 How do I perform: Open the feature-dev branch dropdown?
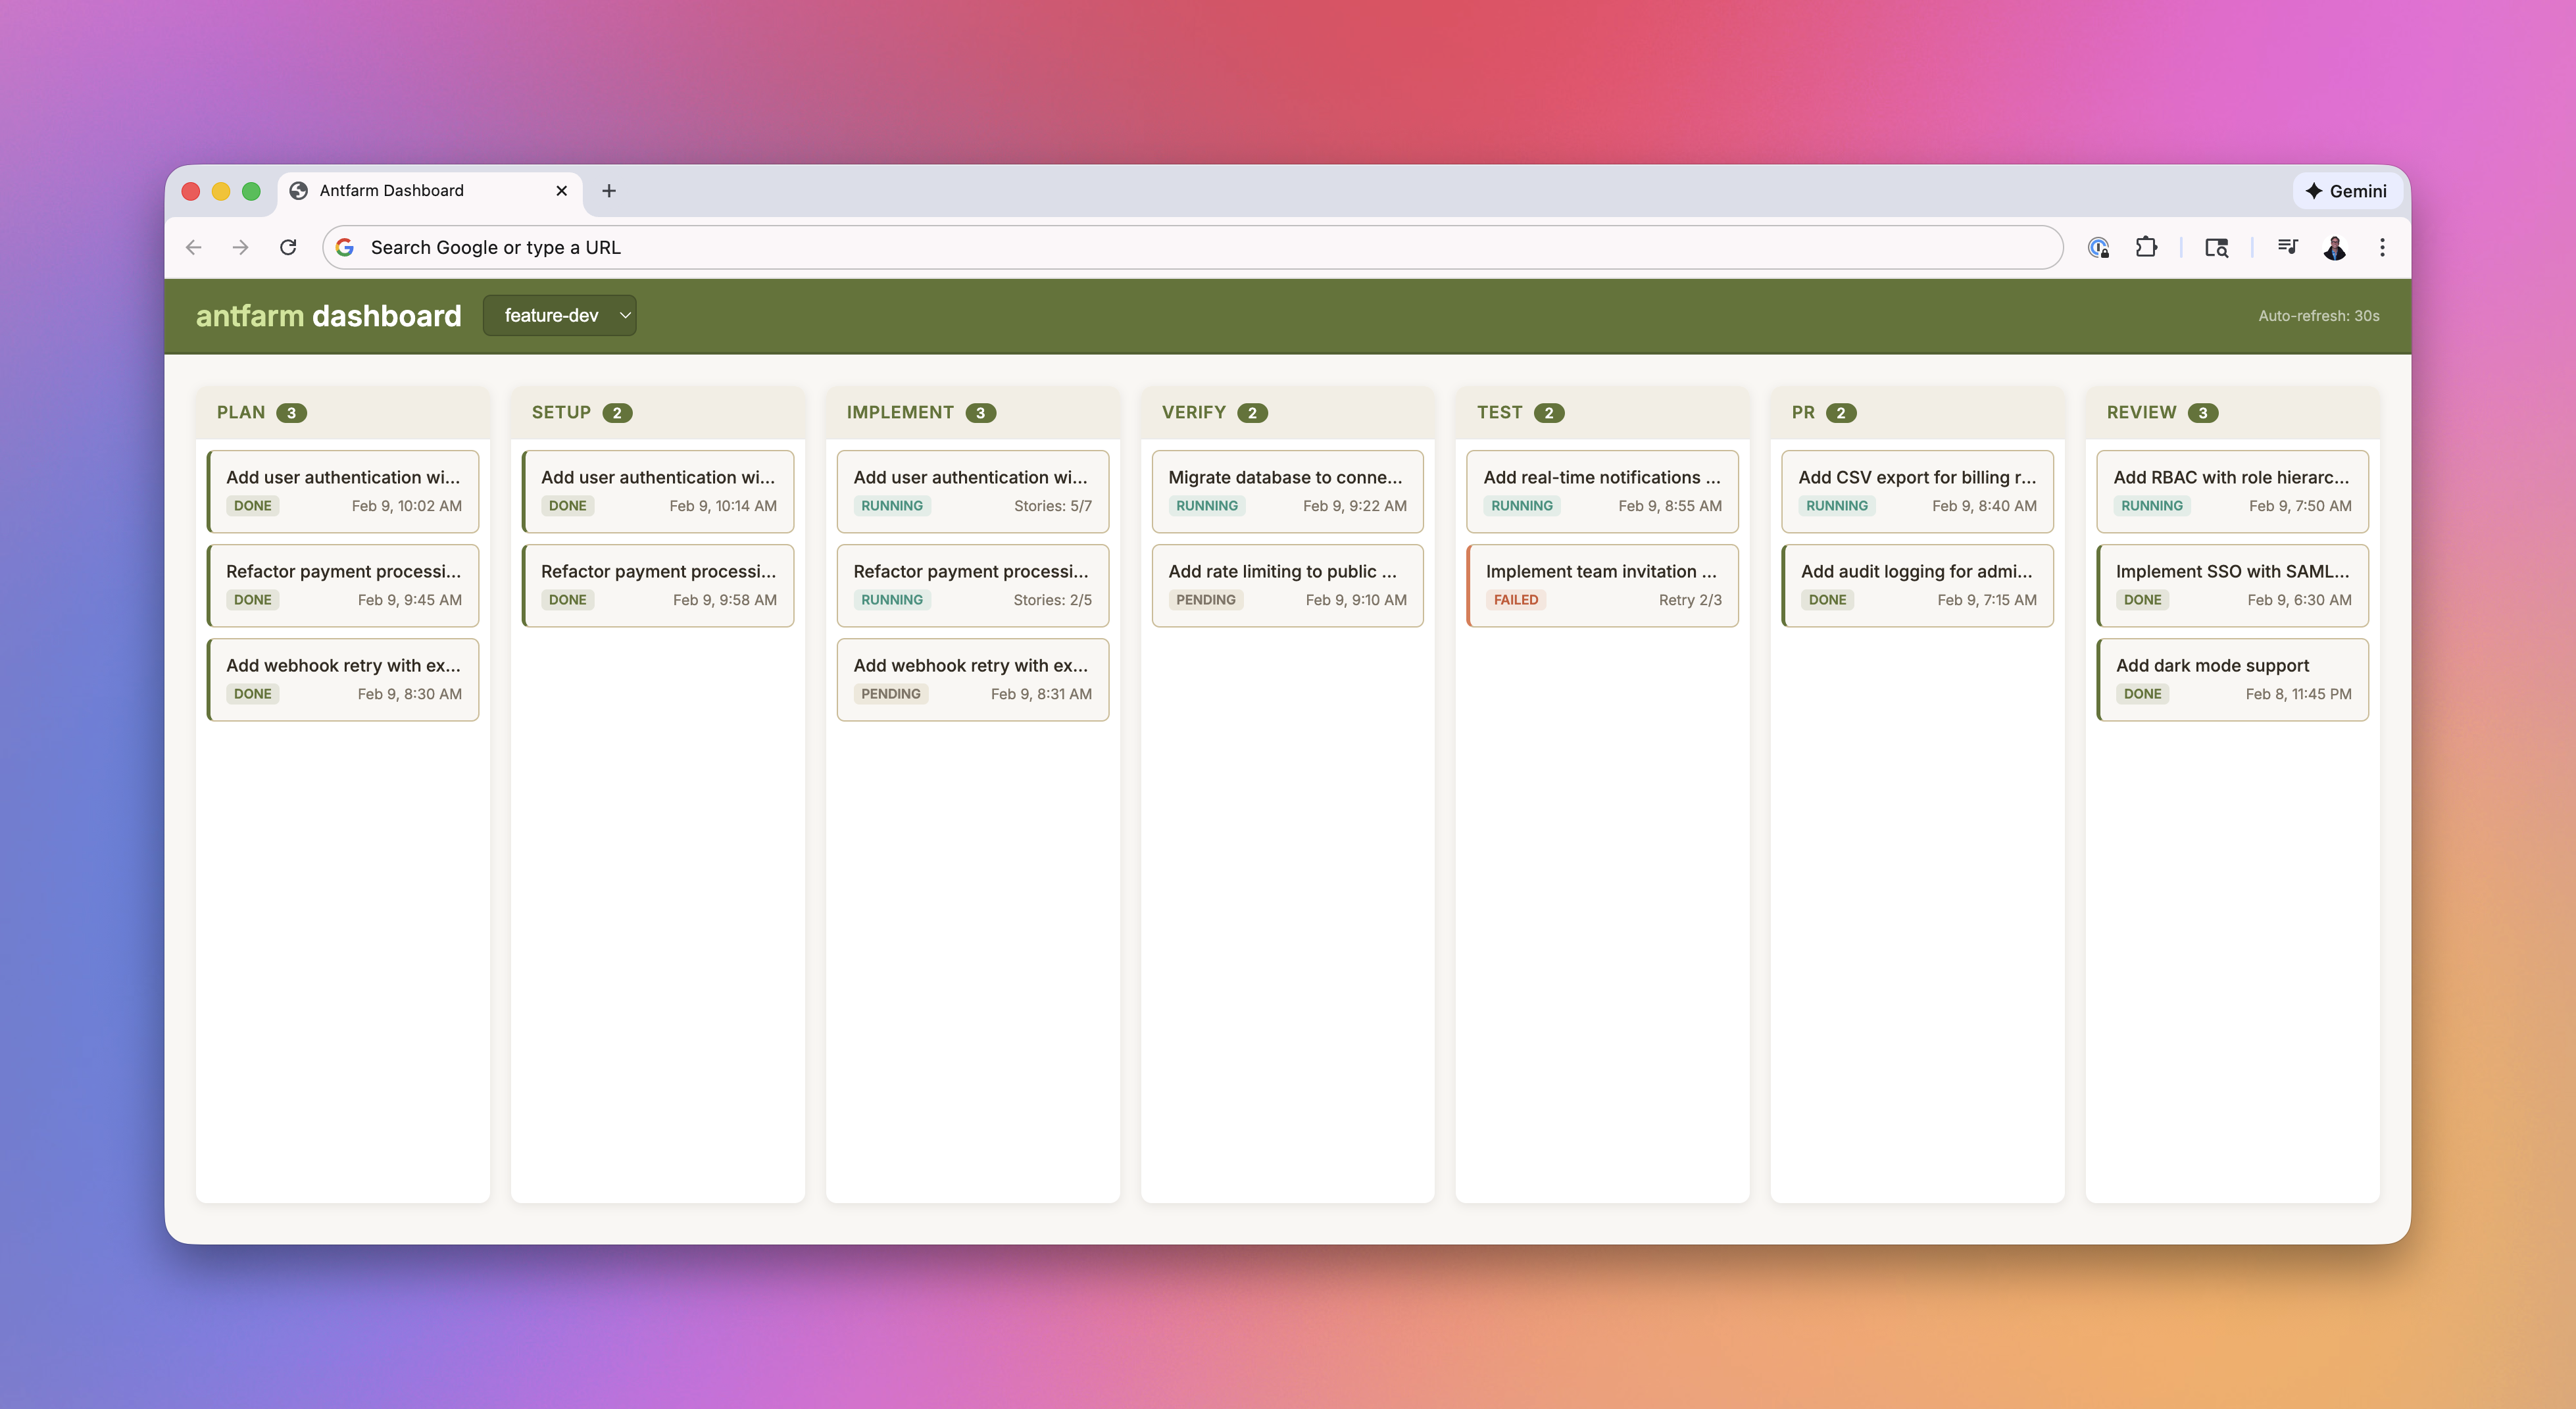coord(559,315)
